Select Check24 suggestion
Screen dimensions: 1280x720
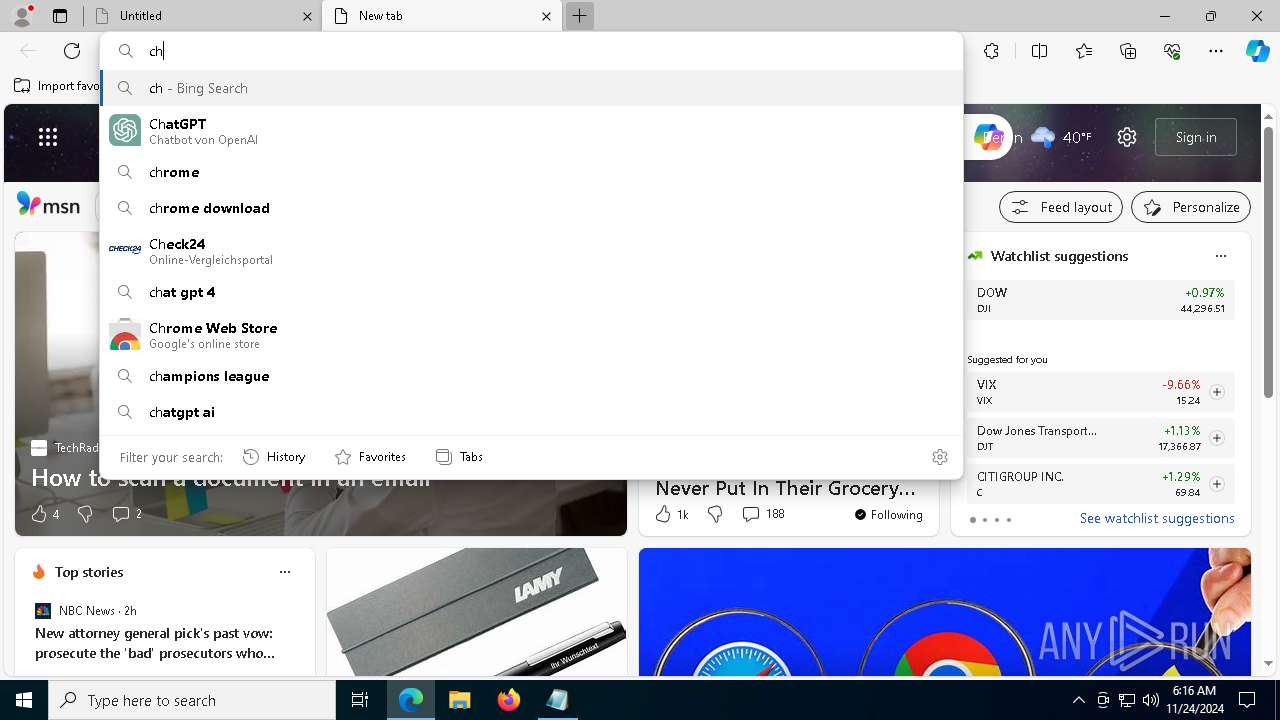coord(531,251)
